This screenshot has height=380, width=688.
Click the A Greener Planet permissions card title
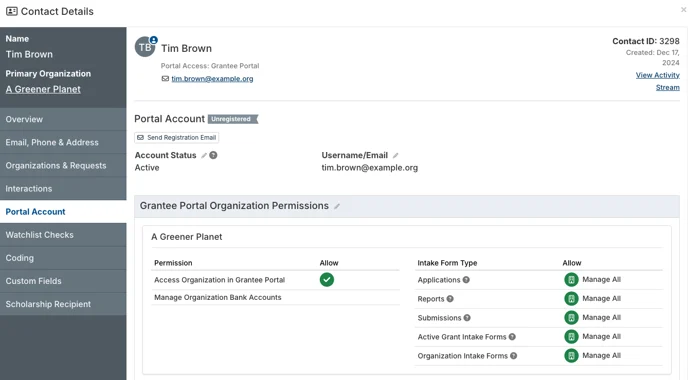click(186, 237)
